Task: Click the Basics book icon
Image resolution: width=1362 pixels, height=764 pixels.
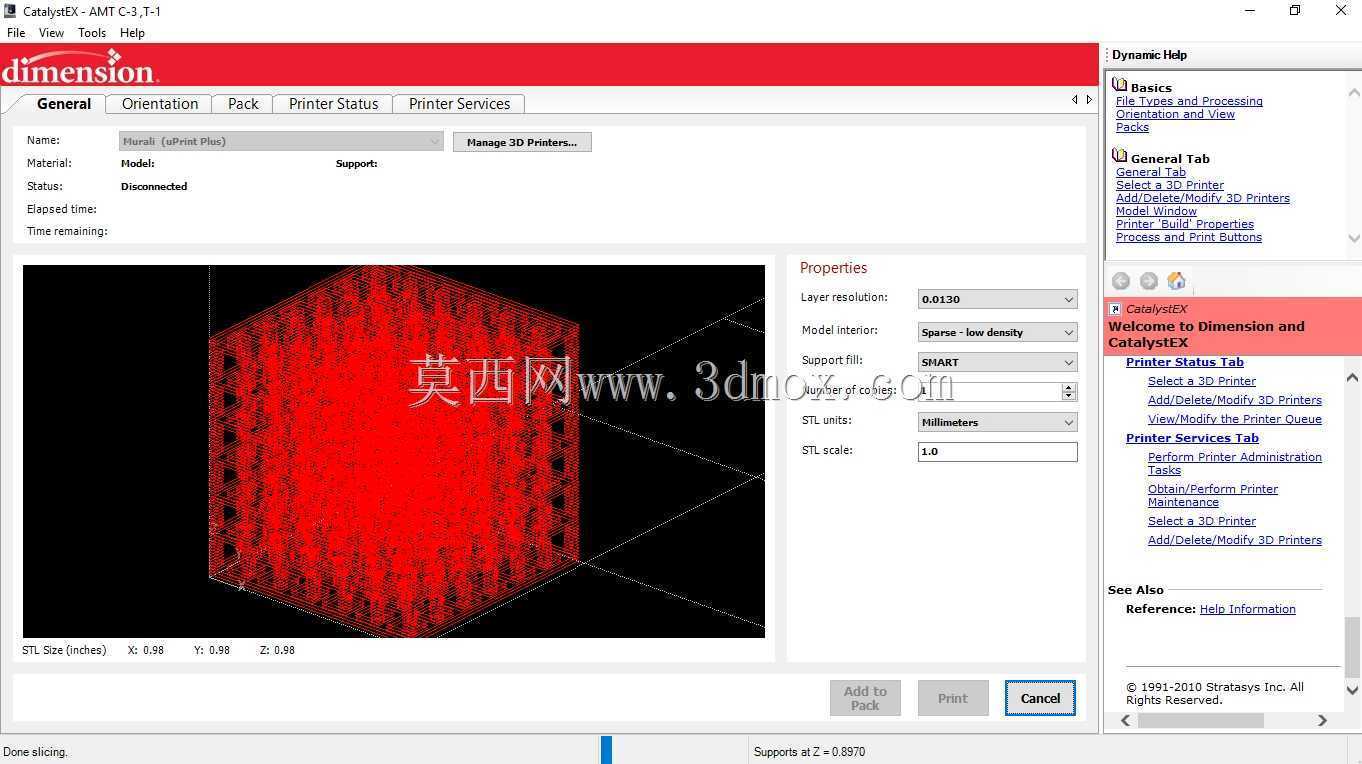Action: (x=1120, y=87)
